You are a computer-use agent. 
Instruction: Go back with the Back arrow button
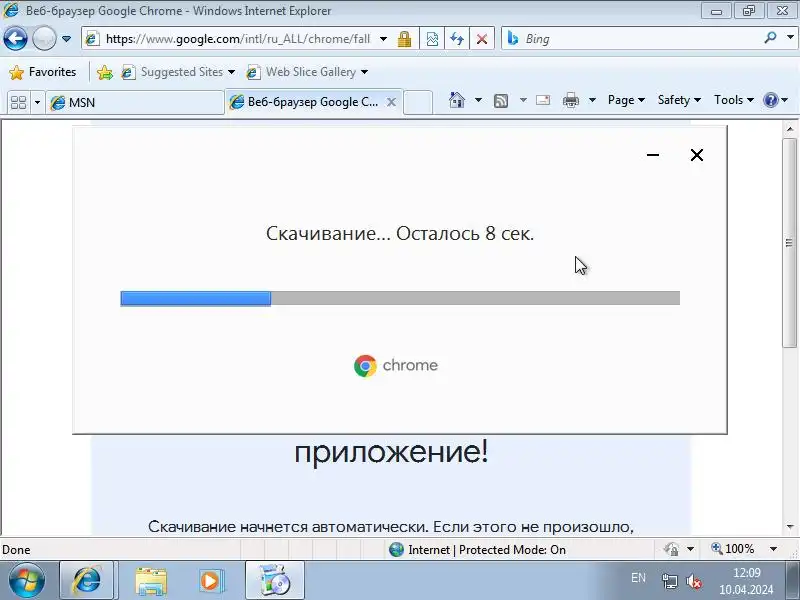[x=15, y=38]
